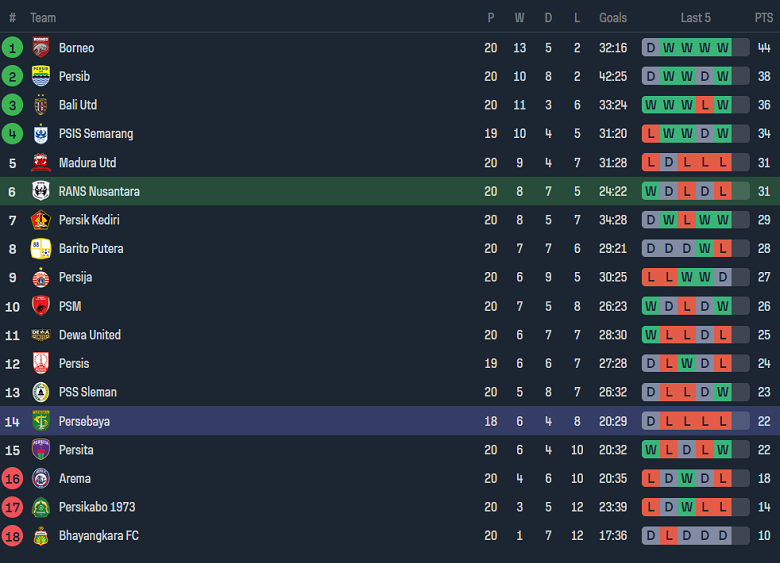
Task: Click the Arema team crest
Action: [41, 479]
